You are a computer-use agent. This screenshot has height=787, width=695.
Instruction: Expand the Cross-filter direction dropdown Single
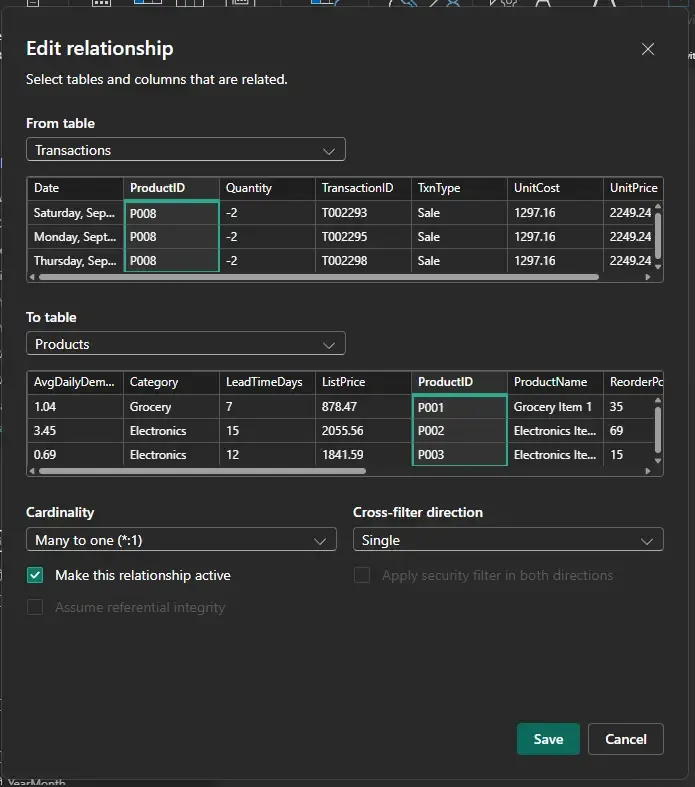pos(508,540)
